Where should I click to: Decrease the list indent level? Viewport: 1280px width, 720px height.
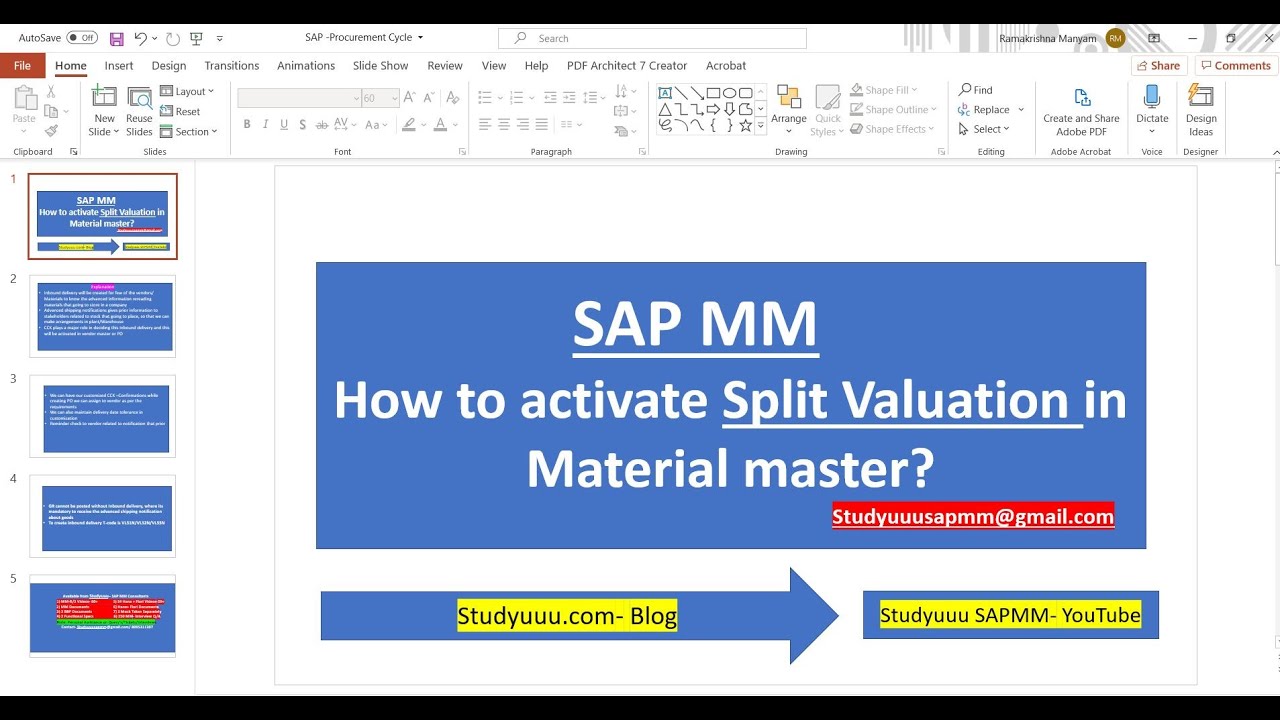pyautogui.click(x=548, y=97)
